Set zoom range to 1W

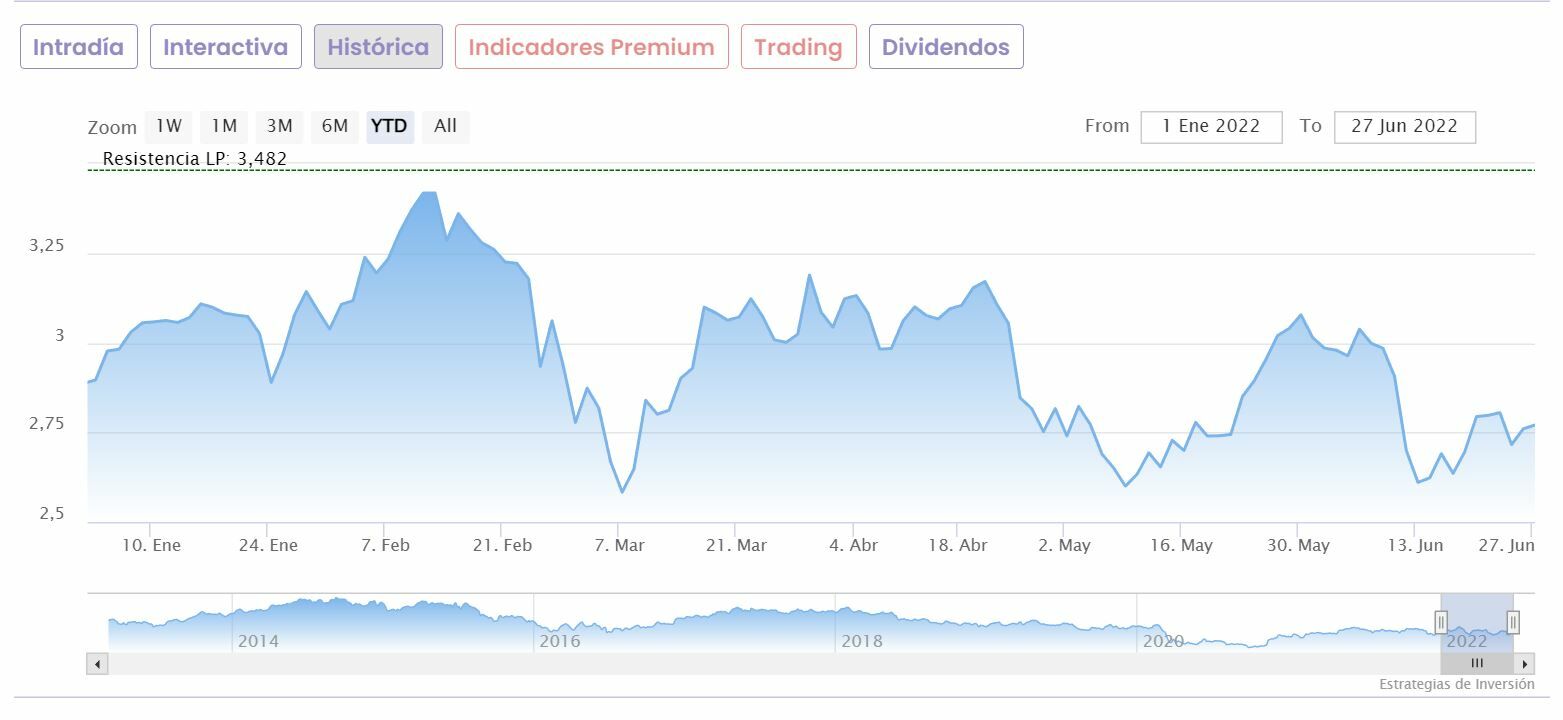pos(168,126)
